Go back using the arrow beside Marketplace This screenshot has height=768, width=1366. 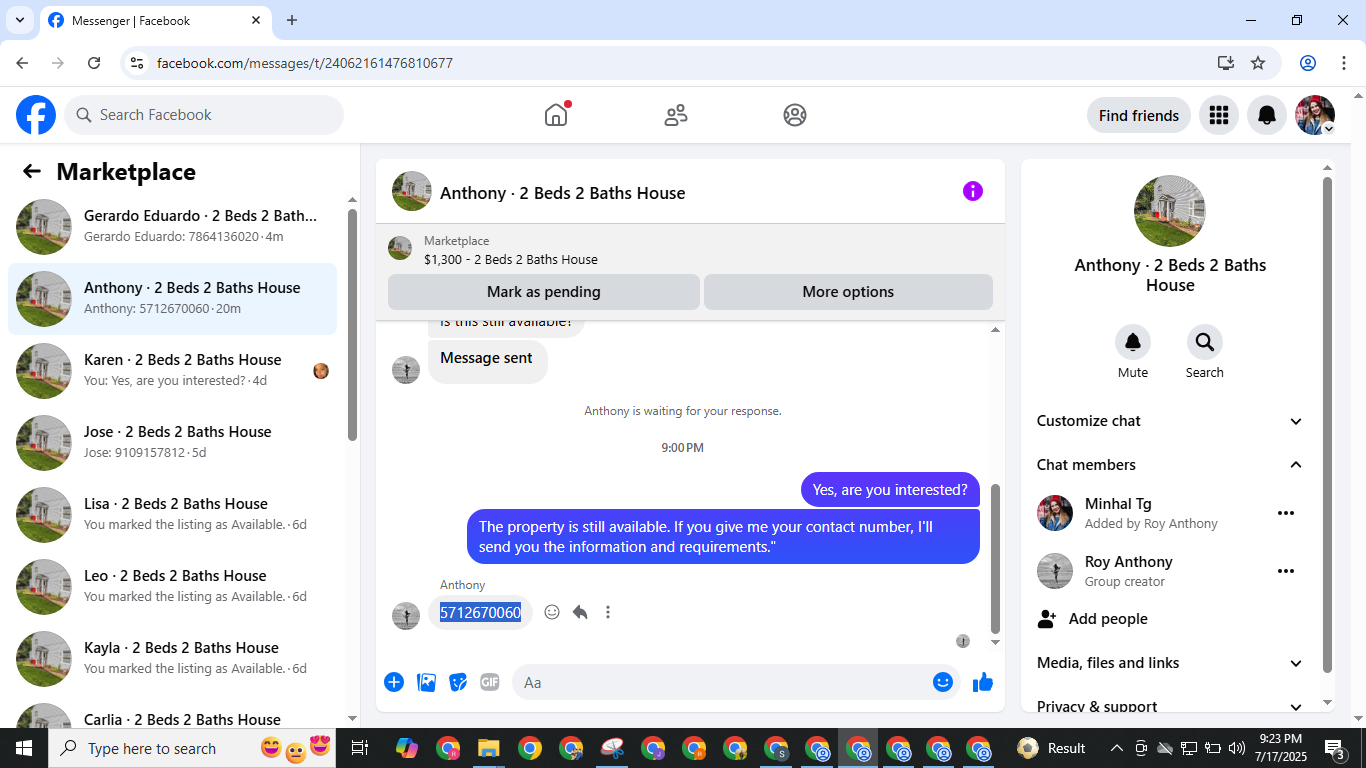tap(32, 171)
